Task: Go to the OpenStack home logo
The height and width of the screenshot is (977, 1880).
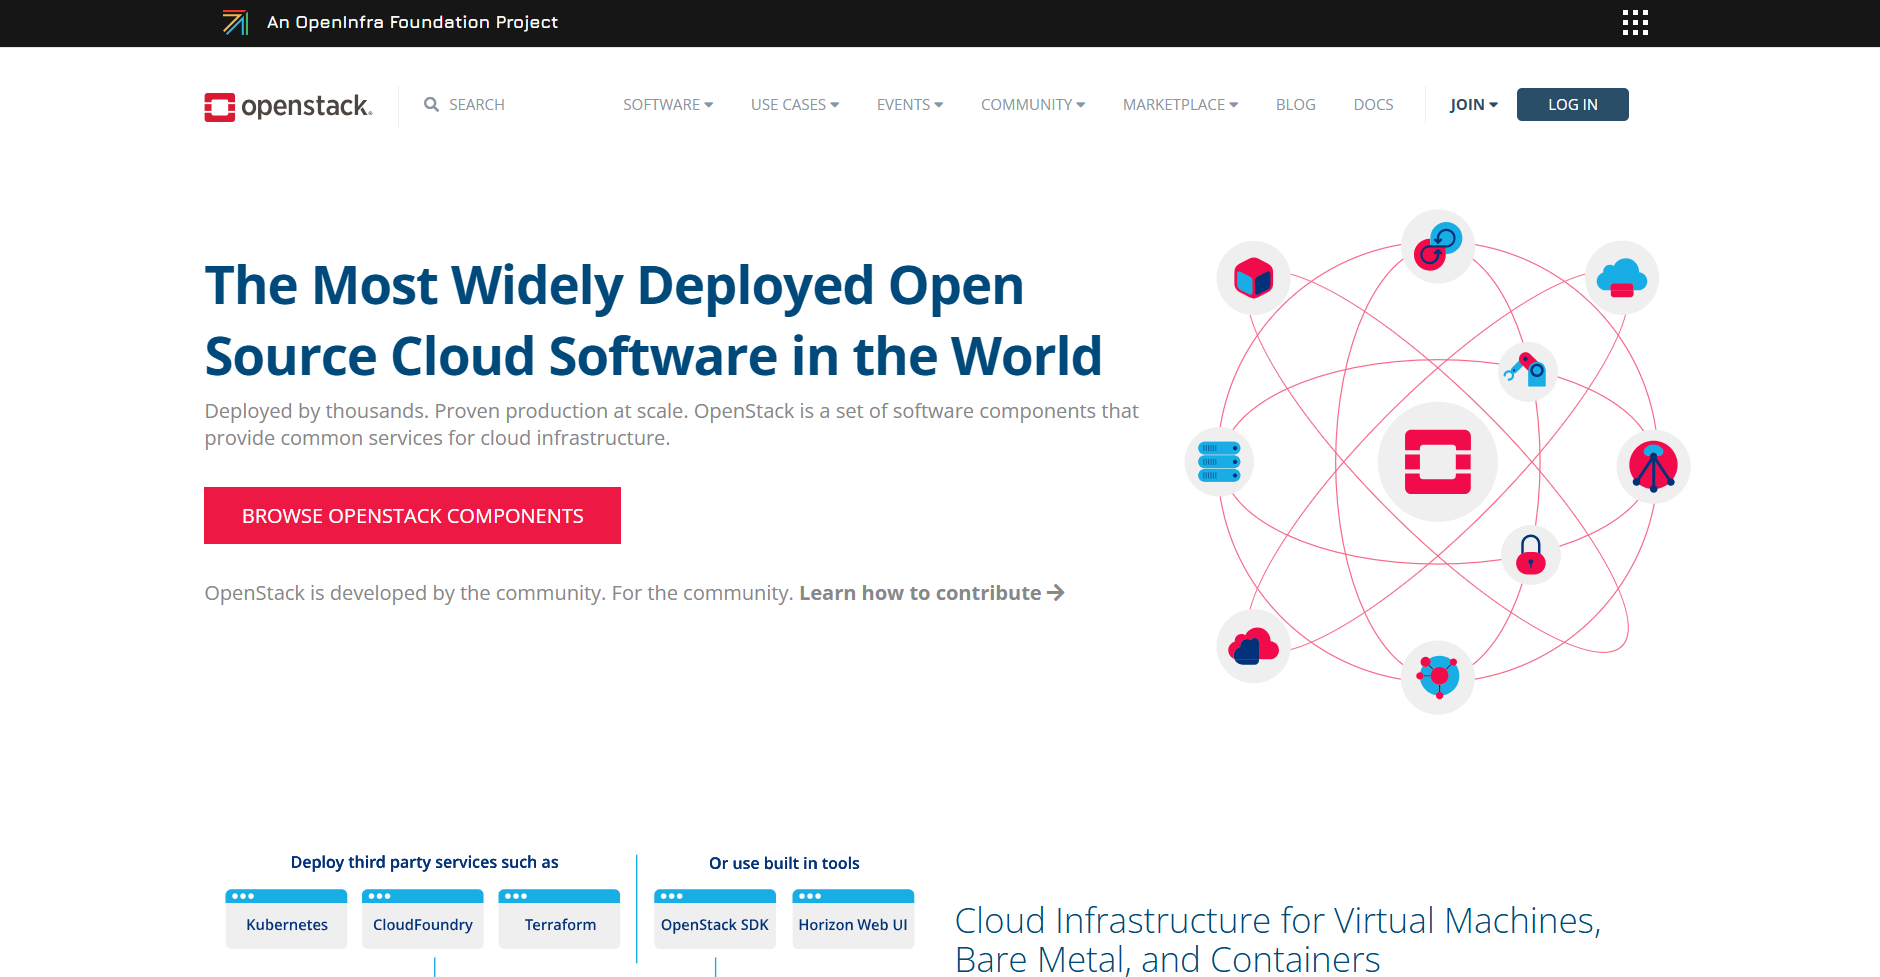Action: click(x=288, y=106)
